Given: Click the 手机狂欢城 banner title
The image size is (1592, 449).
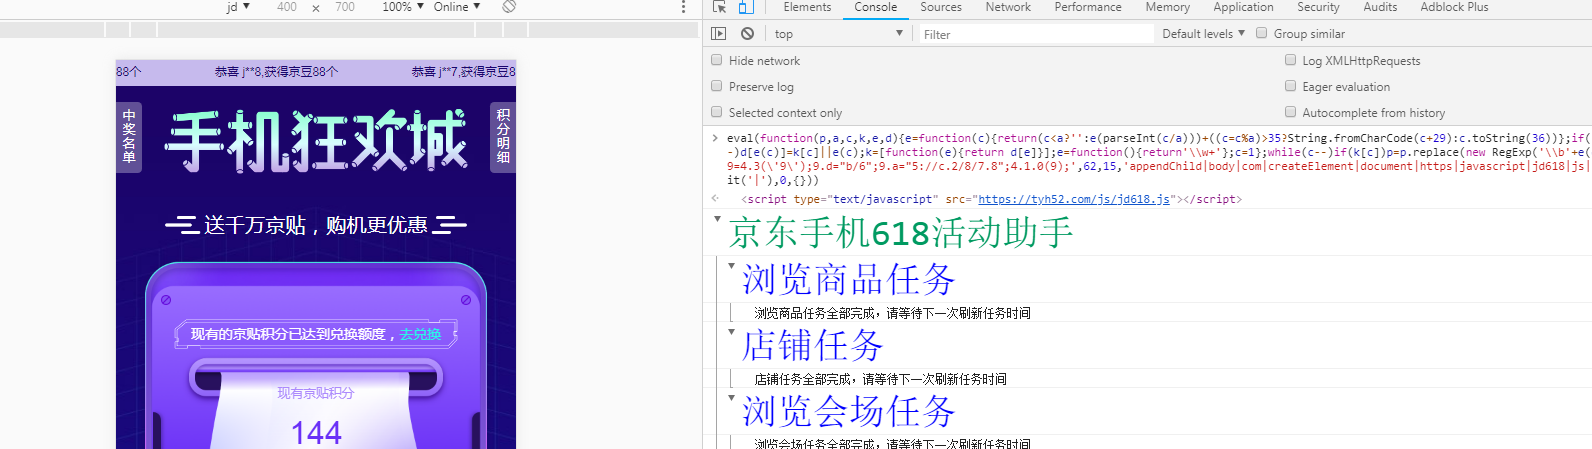Looking at the screenshot, I should (x=316, y=140).
